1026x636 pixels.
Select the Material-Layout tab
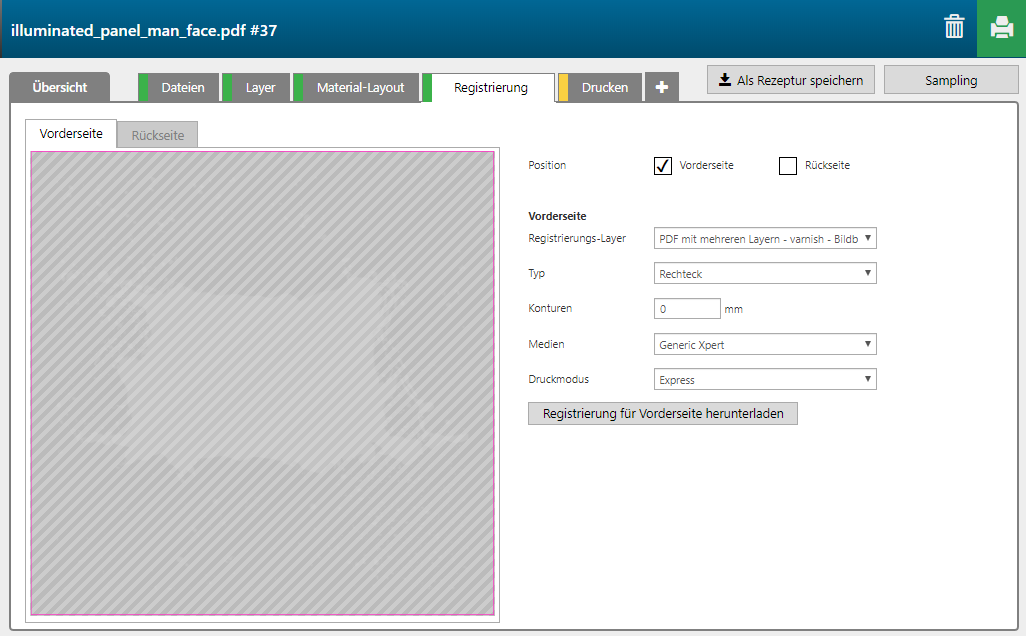[360, 87]
